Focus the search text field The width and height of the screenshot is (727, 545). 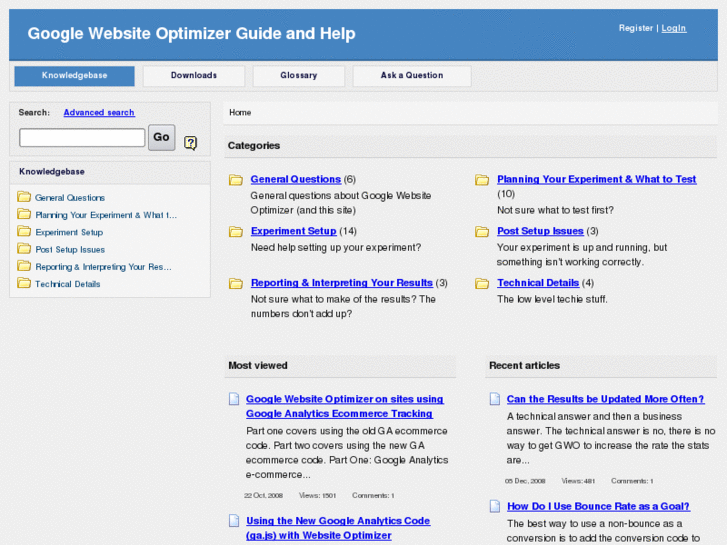coord(82,138)
